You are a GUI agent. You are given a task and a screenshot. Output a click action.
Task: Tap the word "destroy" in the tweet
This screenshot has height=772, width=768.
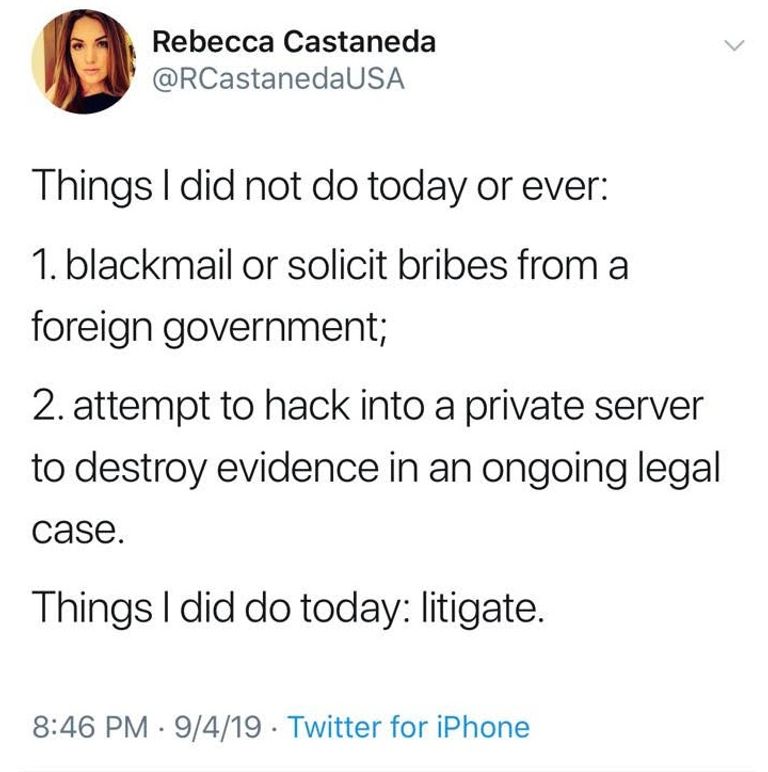click(150, 466)
